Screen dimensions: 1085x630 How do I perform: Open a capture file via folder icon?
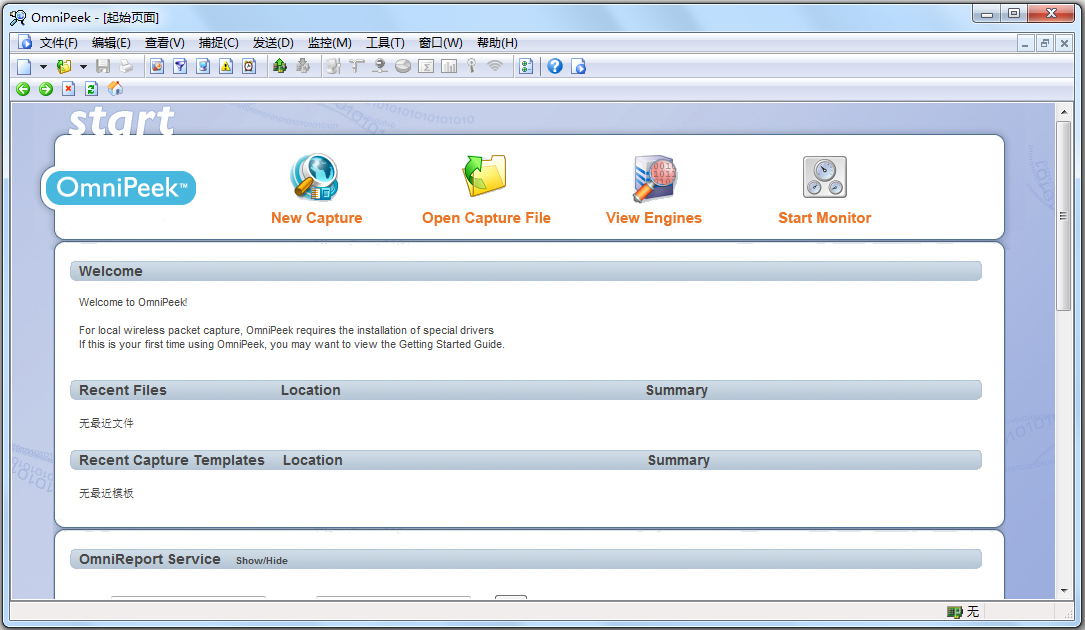point(485,178)
